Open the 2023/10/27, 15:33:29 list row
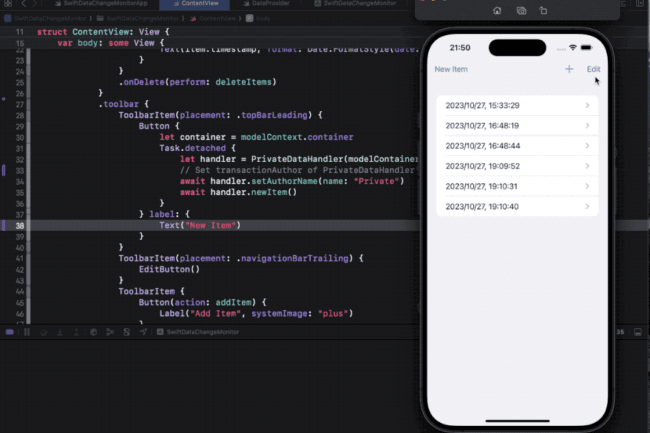Image resolution: width=650 pixels, height=433 pixels. pyautogui.click(x=517, y=105)
